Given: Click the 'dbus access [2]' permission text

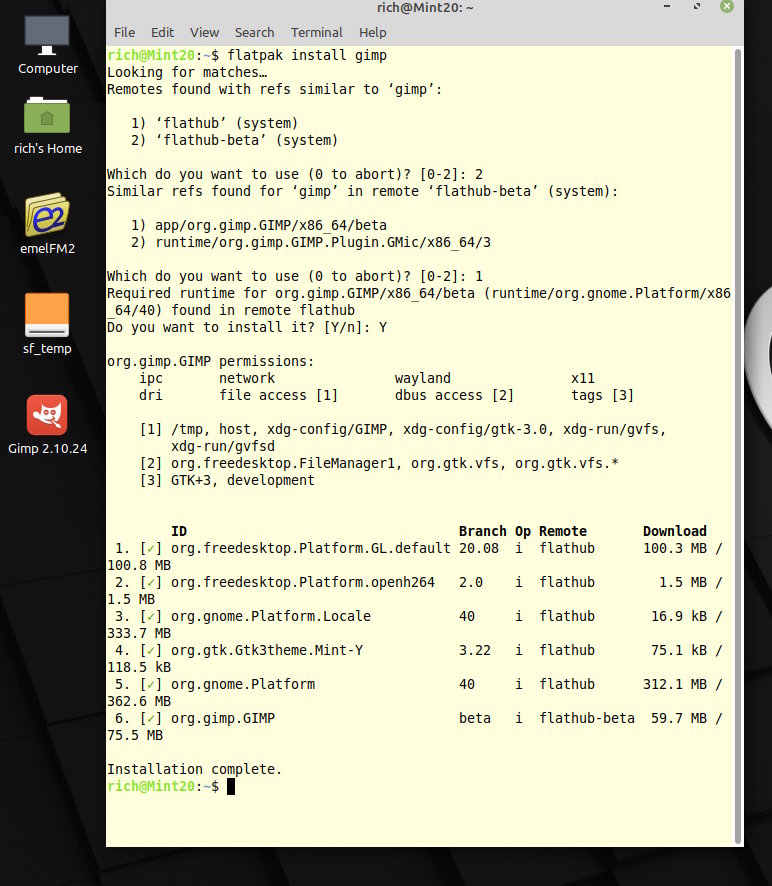Looking at the screenshot, I should (454, 396).
